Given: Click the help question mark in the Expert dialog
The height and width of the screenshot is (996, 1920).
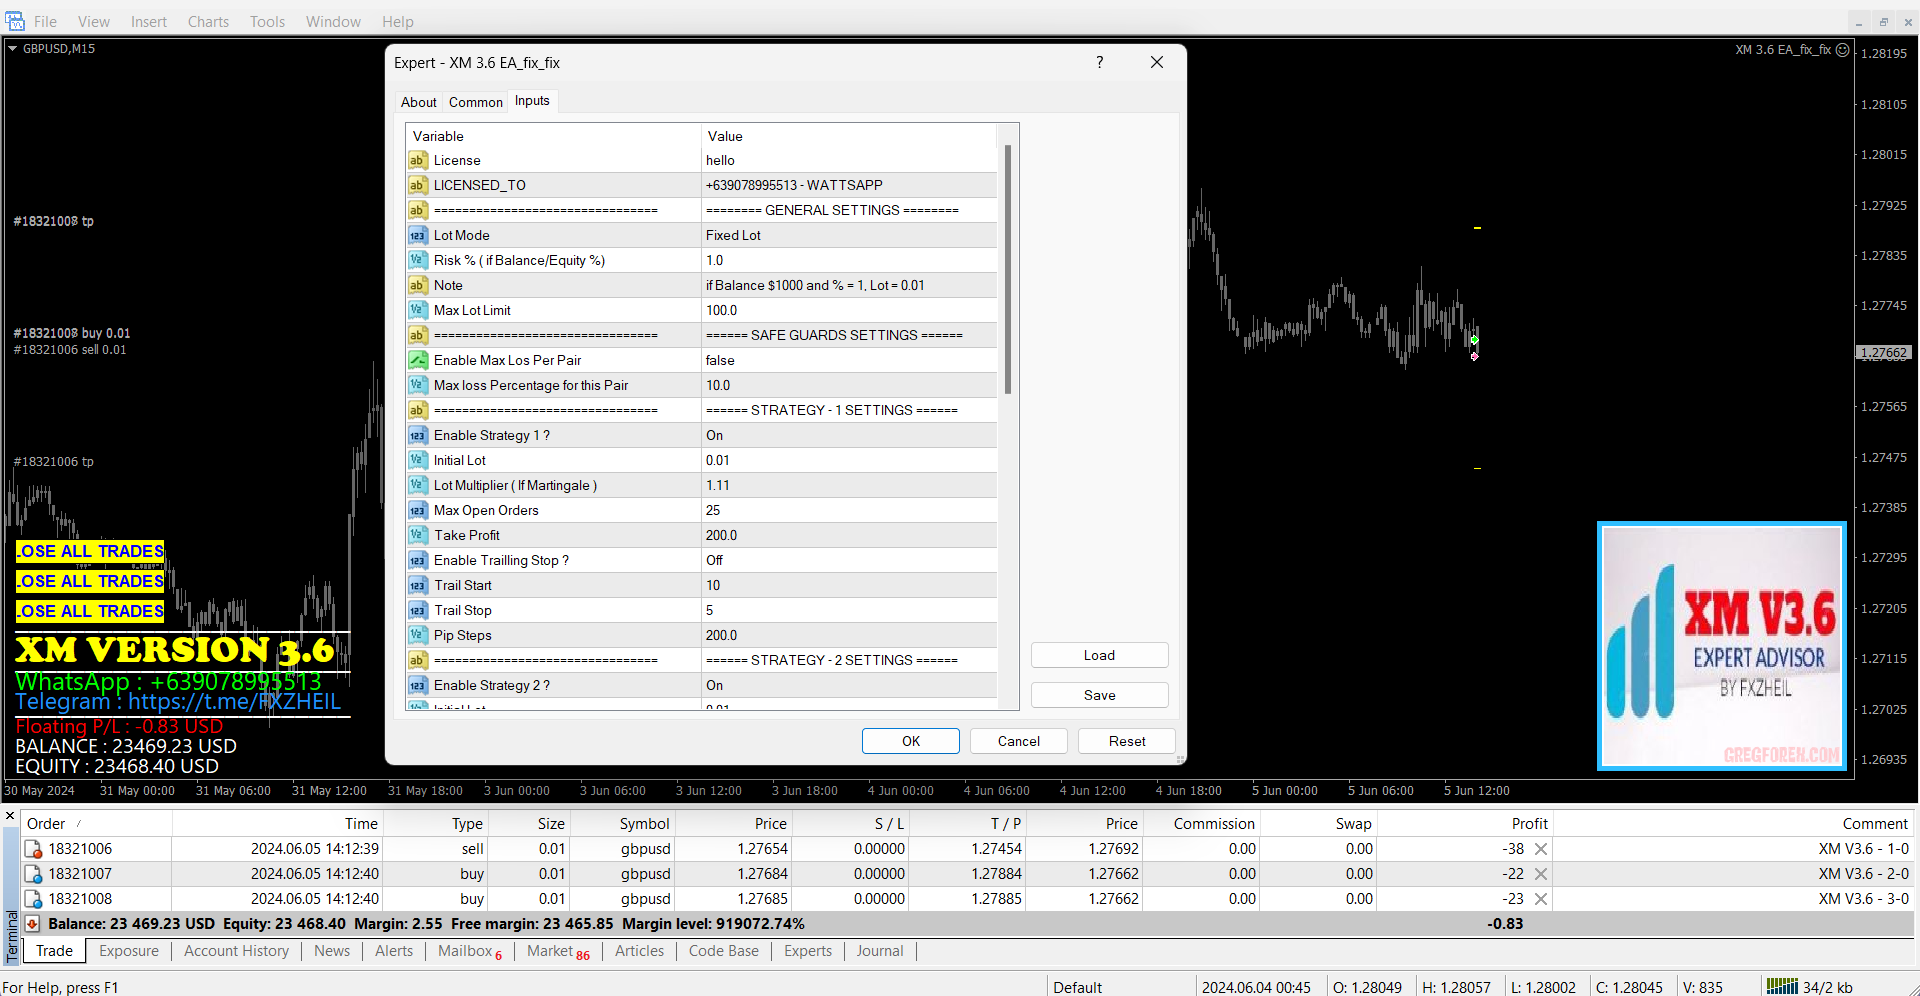Looking at the screenshot, I should point(1100,62).
